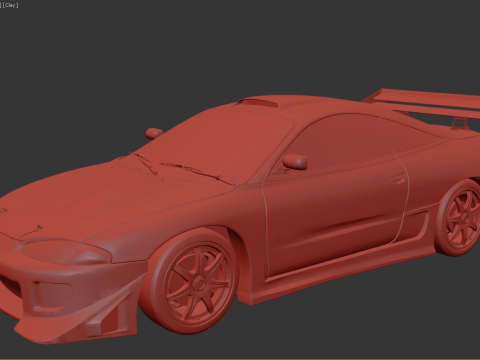Open the [Clay] viewport shading menu
The height and width of the screenshot is (360, 480).
pyautogui.click(x=10, y=5)
